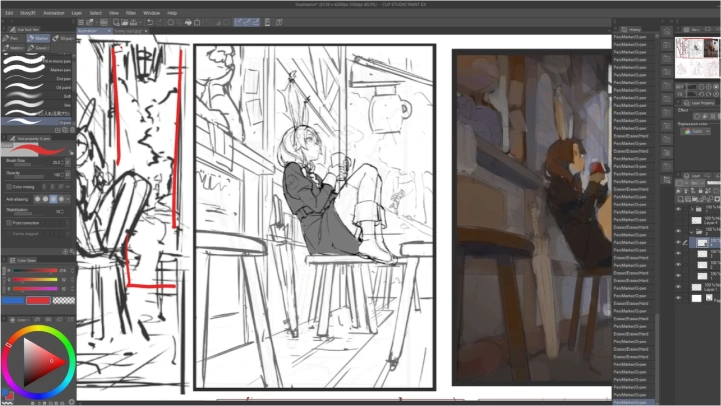Select the transparent color swatch
The width and height of the screenshot is (721, 406).
point(64,300)
